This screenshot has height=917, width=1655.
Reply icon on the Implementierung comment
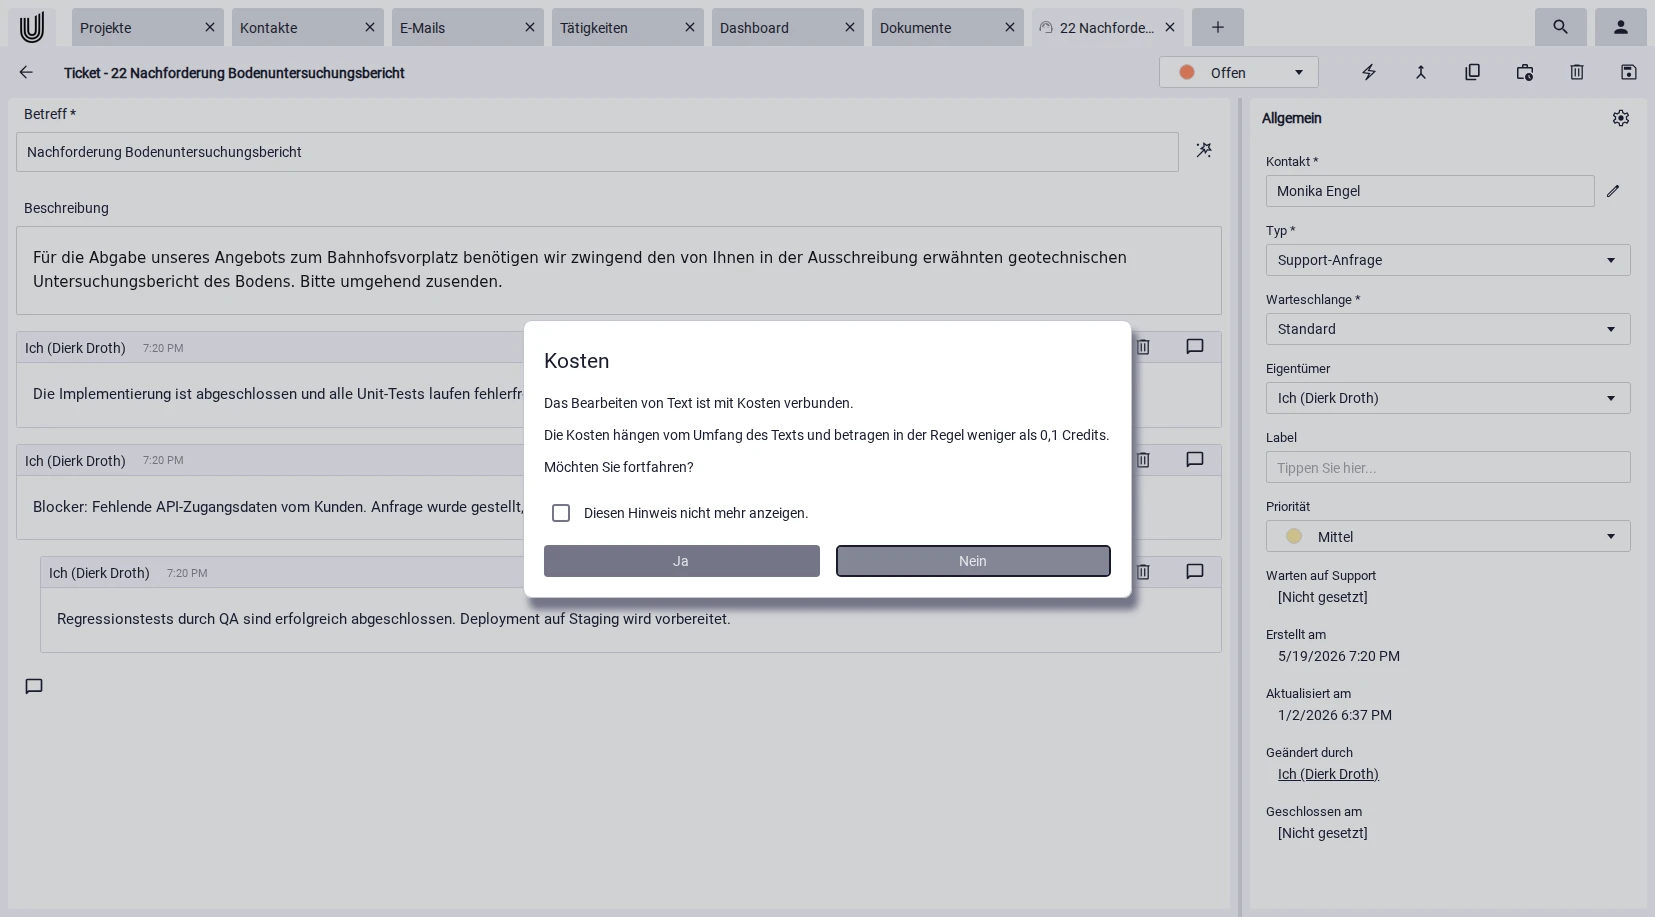[1195, 346]
